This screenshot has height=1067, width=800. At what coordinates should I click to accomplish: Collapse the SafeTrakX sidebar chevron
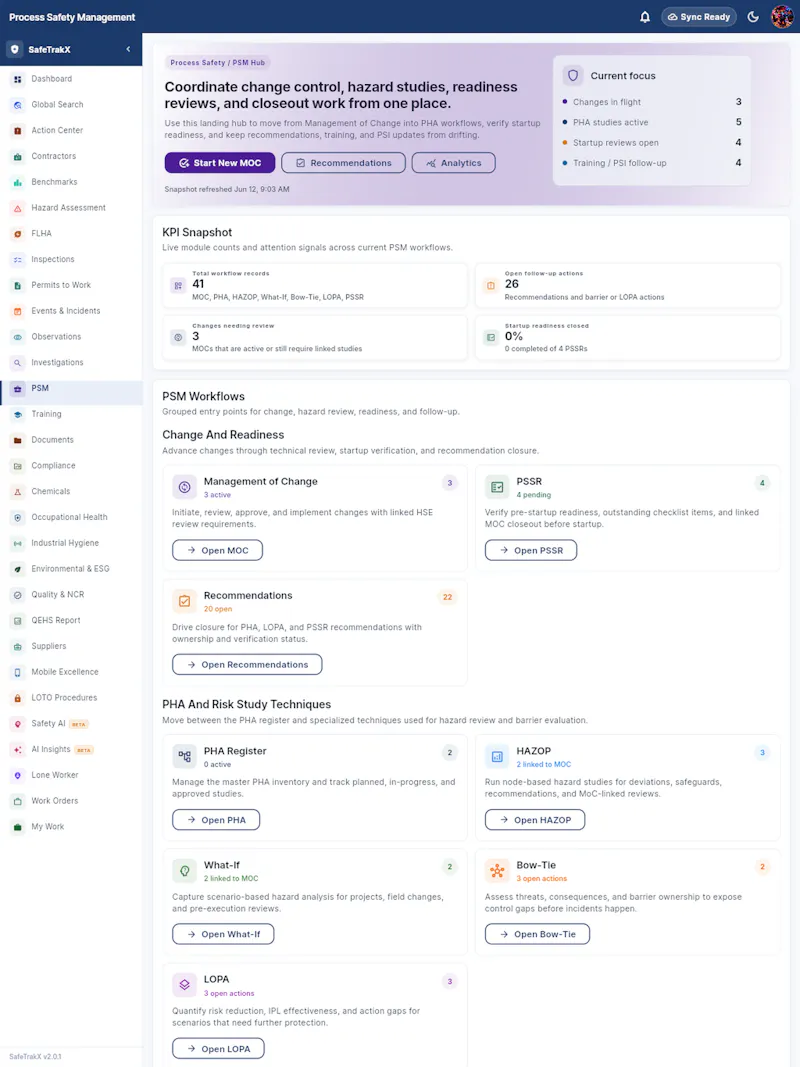coord(128,49)
